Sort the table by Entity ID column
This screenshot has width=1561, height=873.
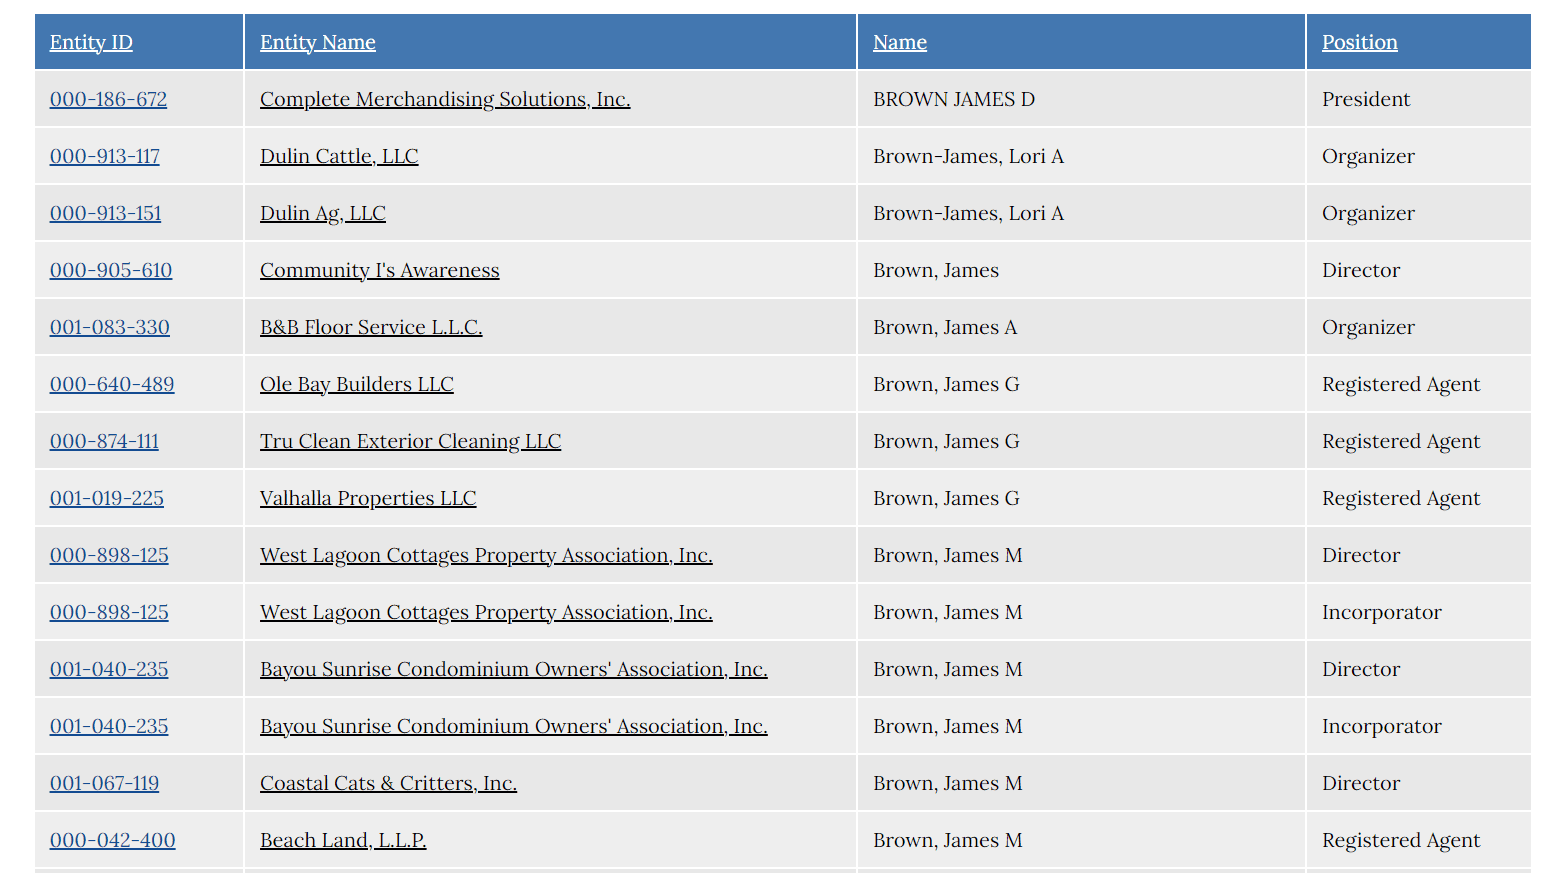[x=91, y=42]
